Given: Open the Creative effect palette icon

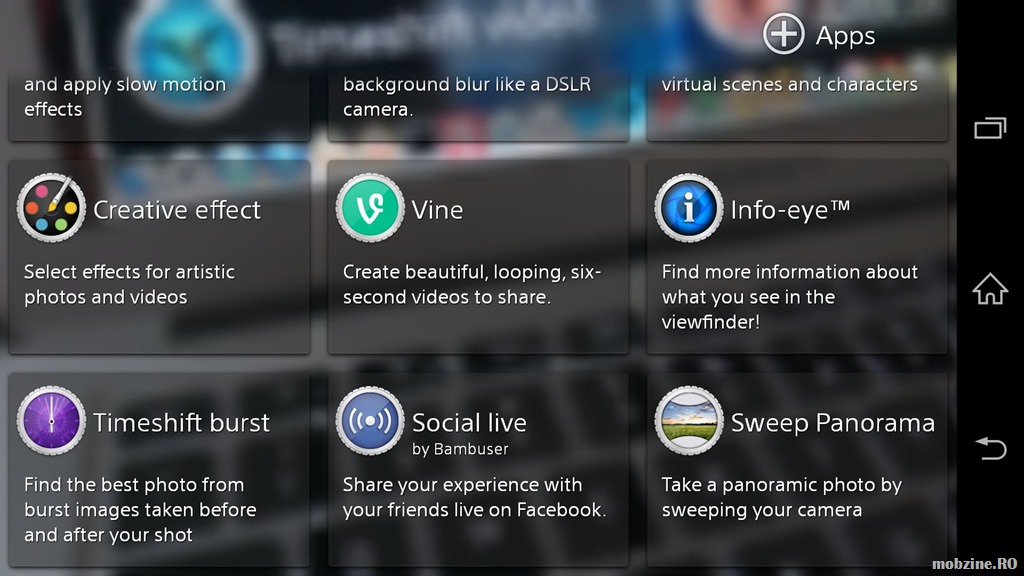Looking at the screenshot, I should coord(52,208).
